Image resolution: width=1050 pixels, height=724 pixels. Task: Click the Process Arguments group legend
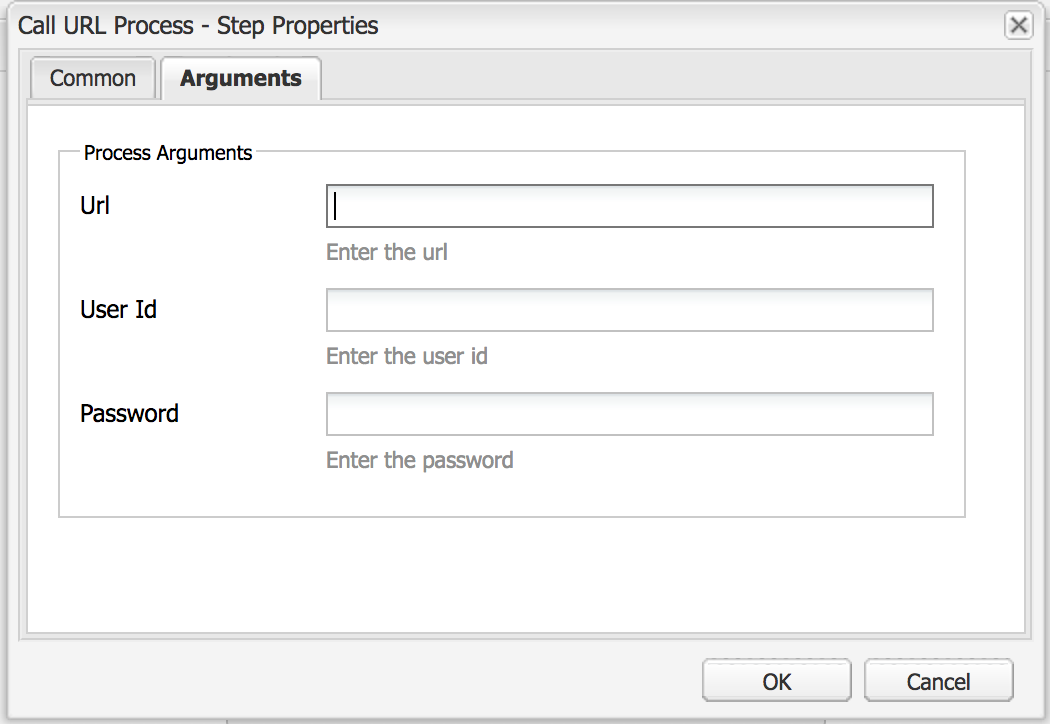pyautogui.click(x=168, y=153)
